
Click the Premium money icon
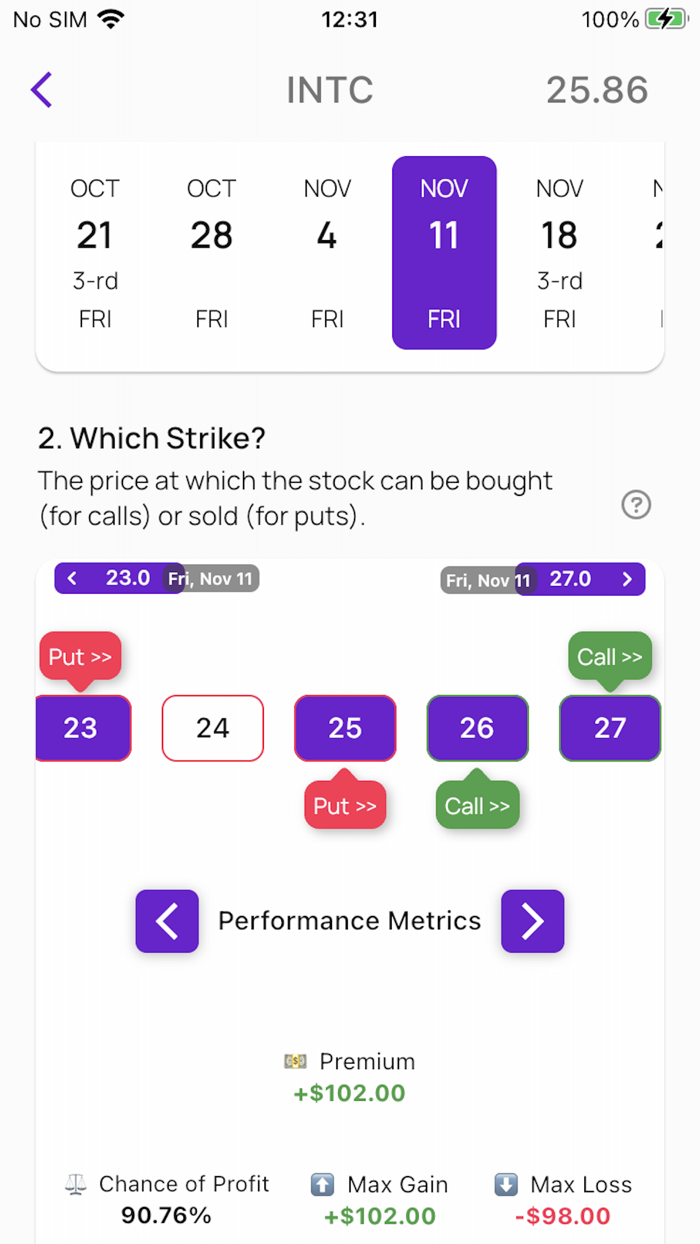[x=296, y=1062]
